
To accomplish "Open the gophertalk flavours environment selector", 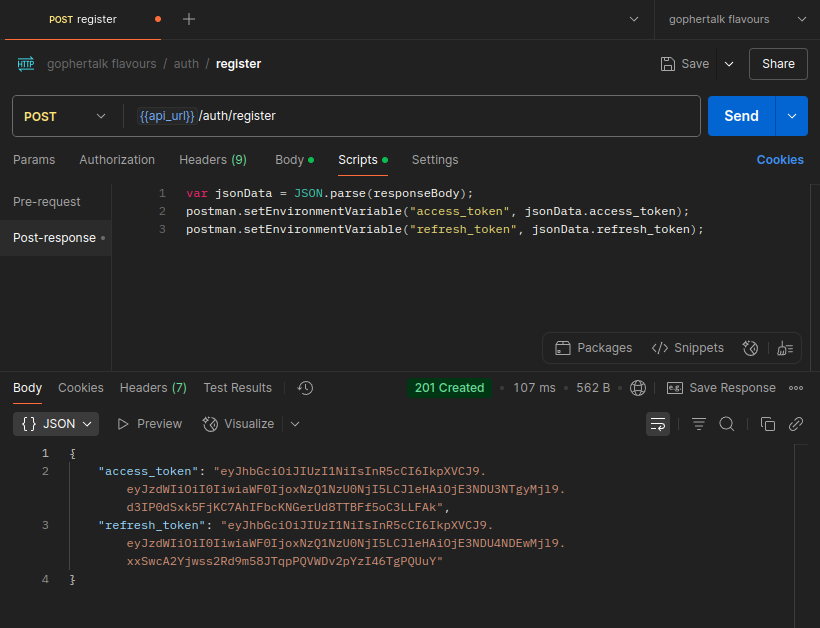I will (737, 19).
